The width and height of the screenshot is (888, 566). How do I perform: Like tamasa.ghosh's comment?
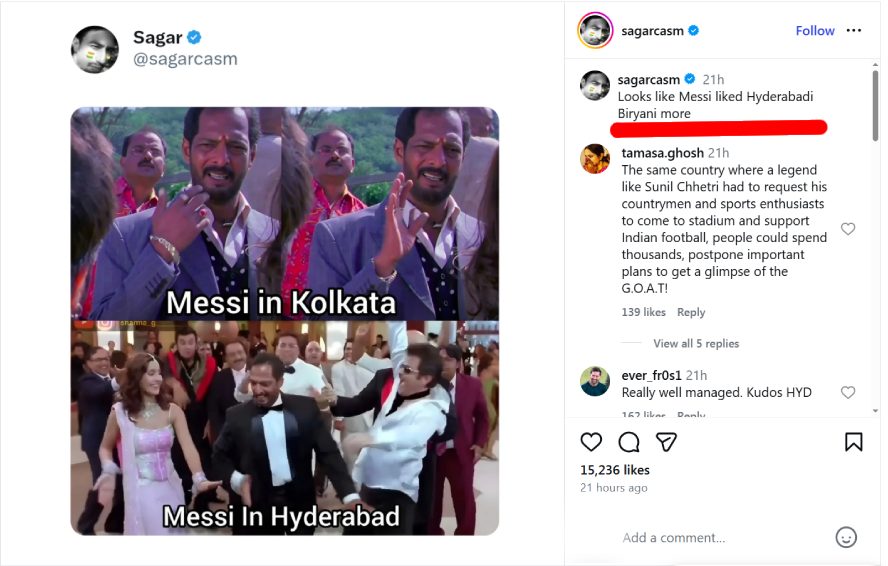click(x=848, y=229)
